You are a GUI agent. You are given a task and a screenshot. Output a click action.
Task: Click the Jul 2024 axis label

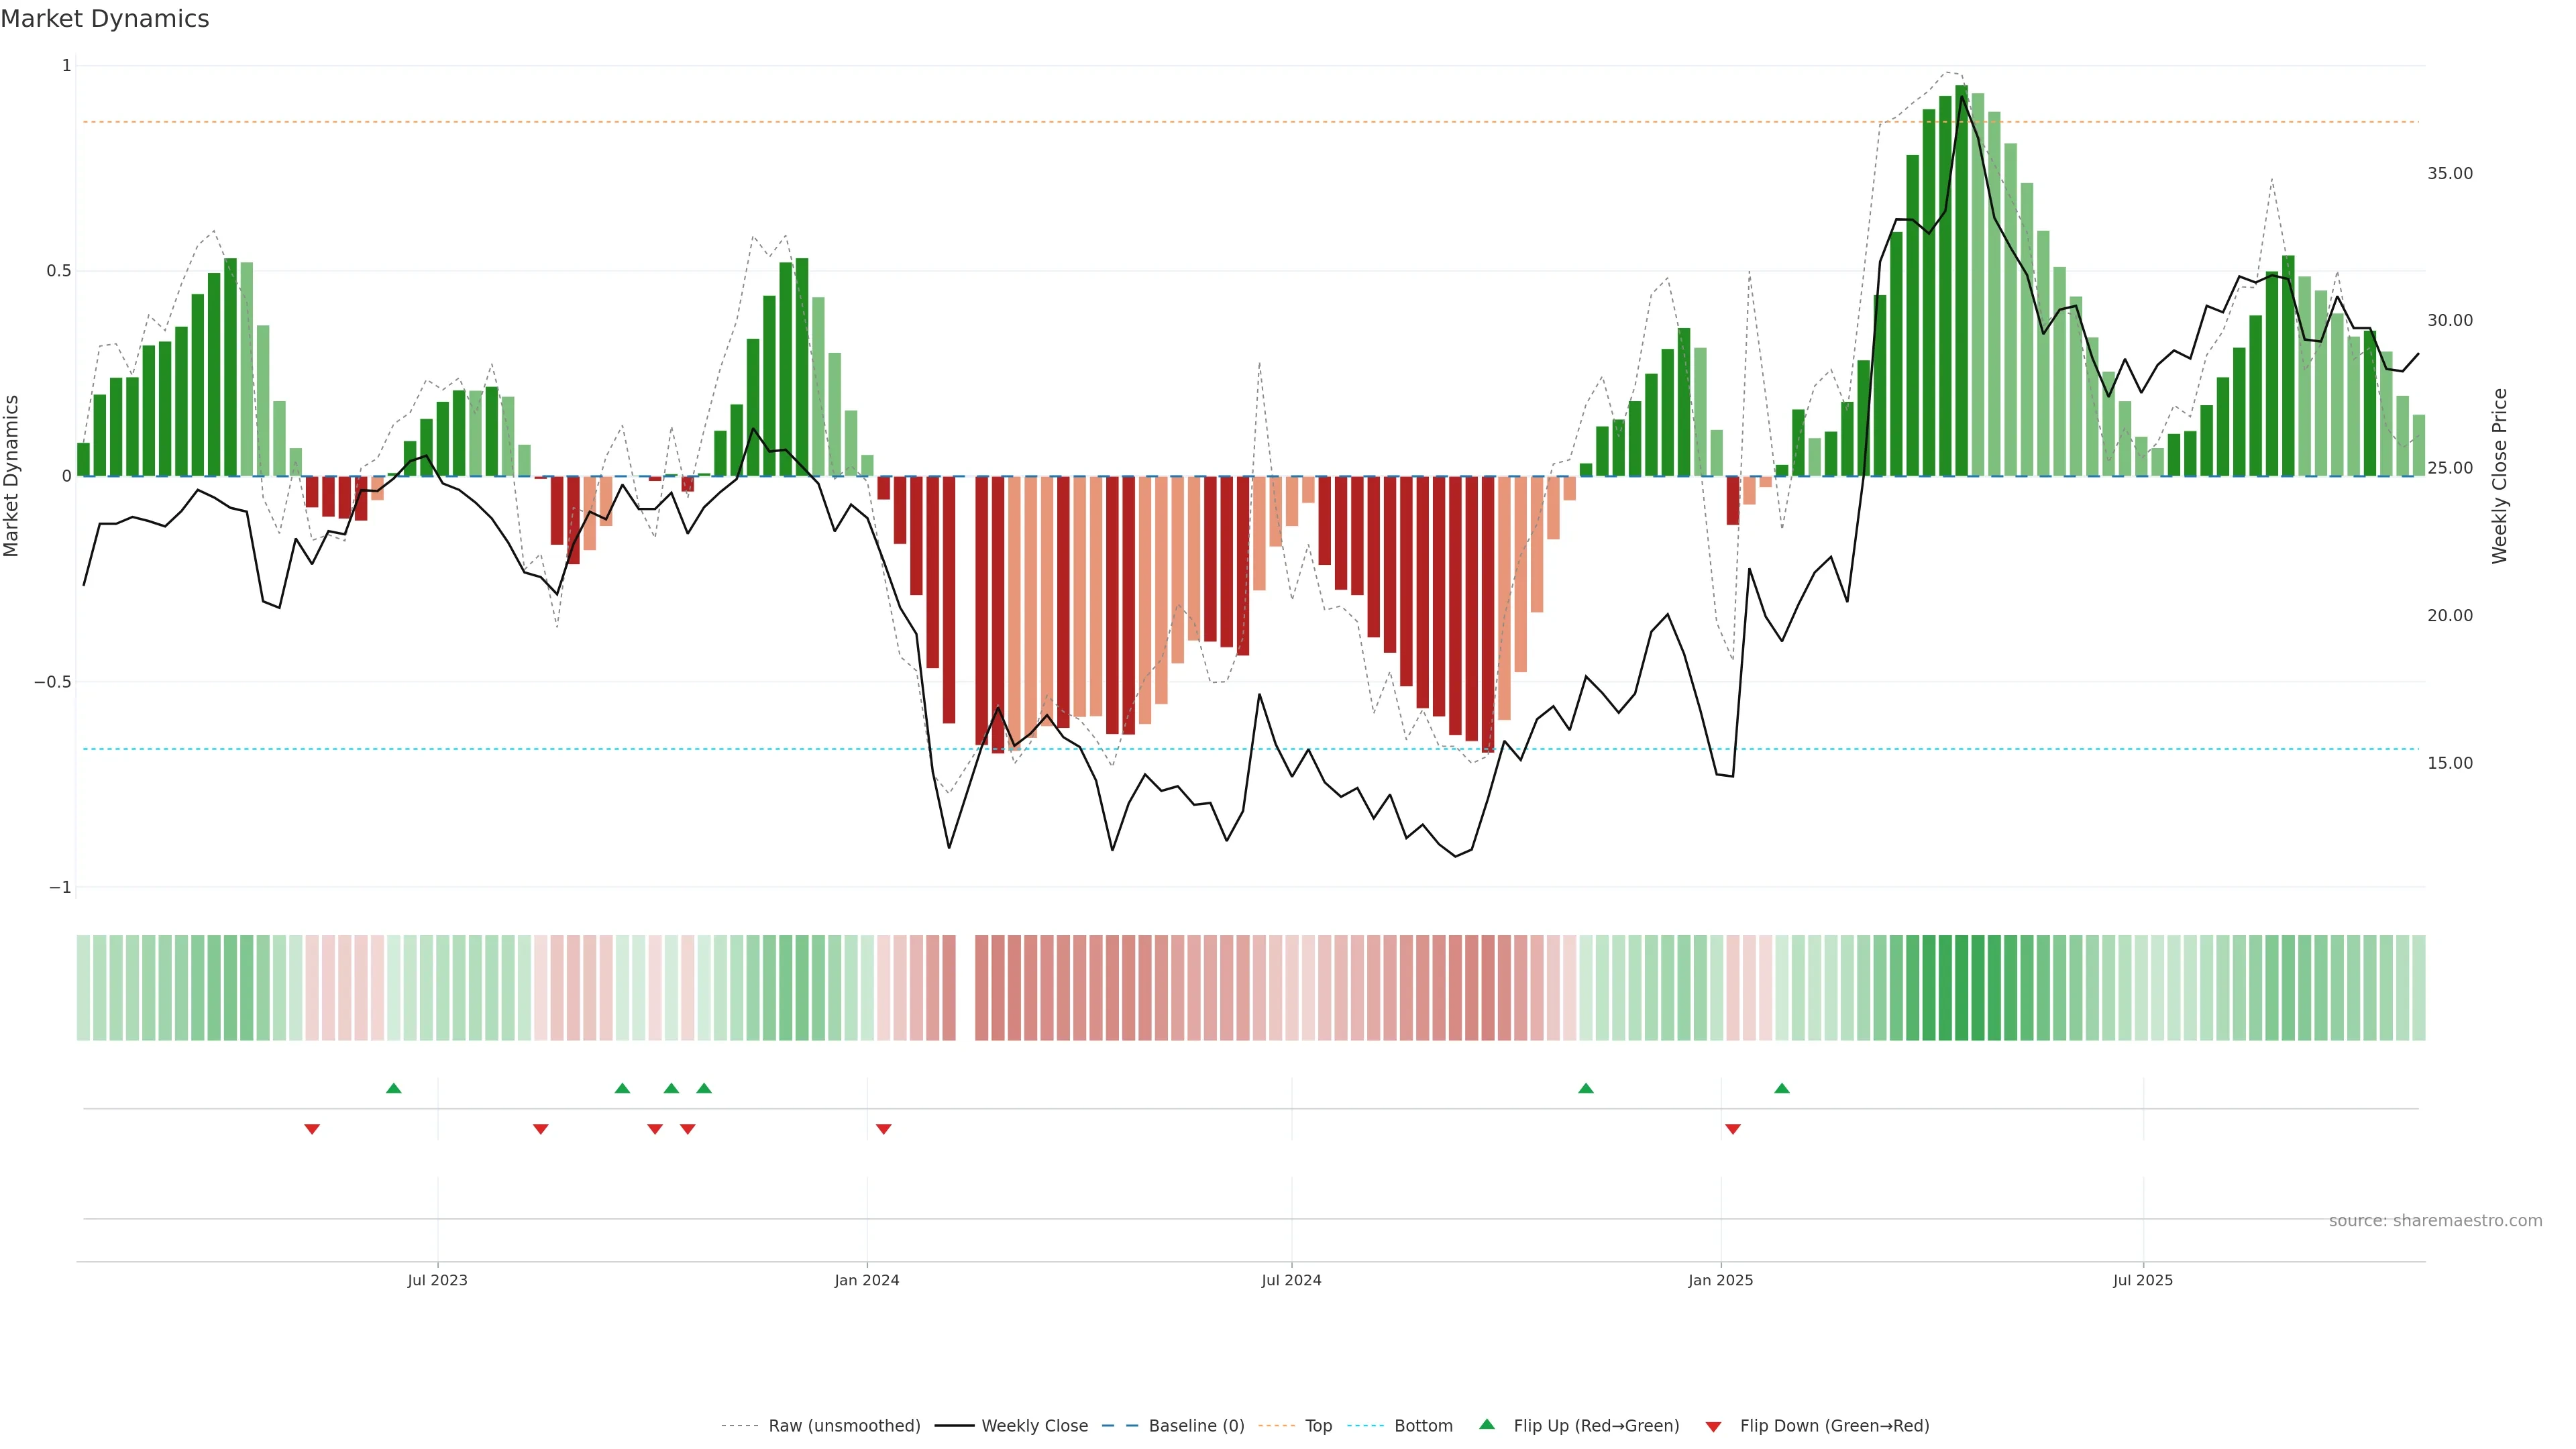coord(1291,1280)
